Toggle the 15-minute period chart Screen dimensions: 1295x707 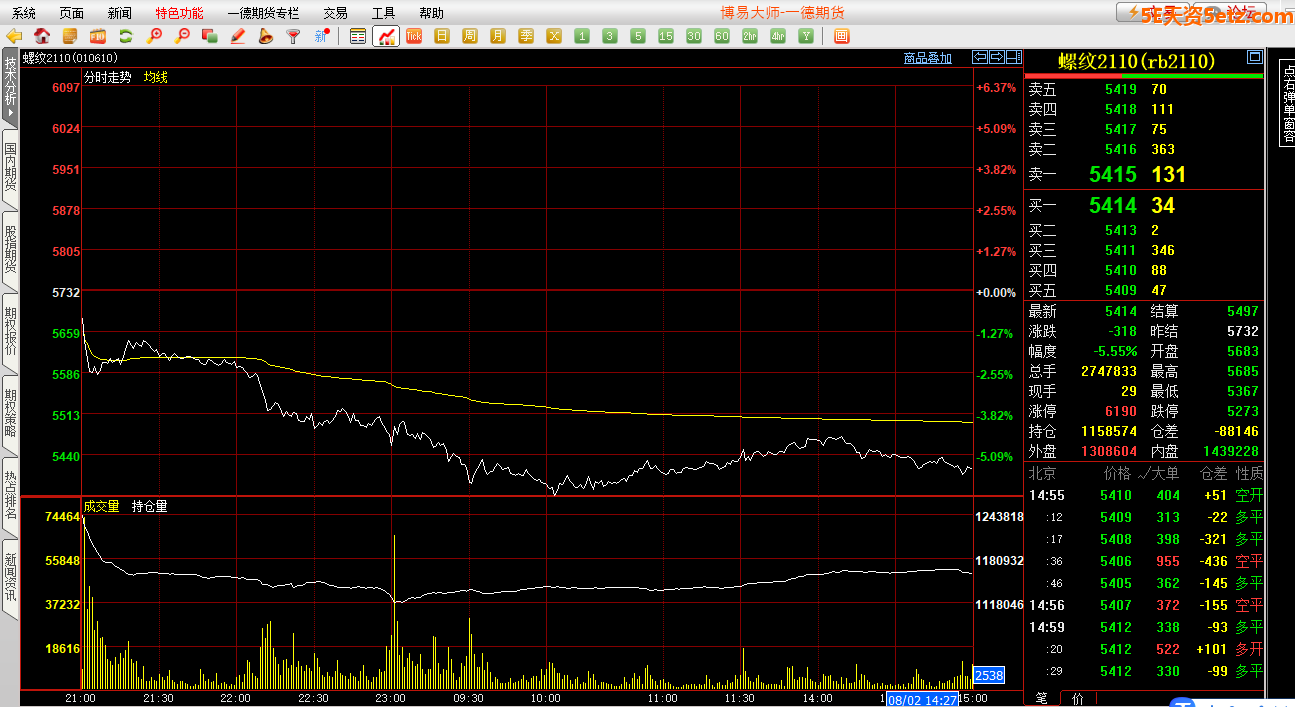(666, 36)
